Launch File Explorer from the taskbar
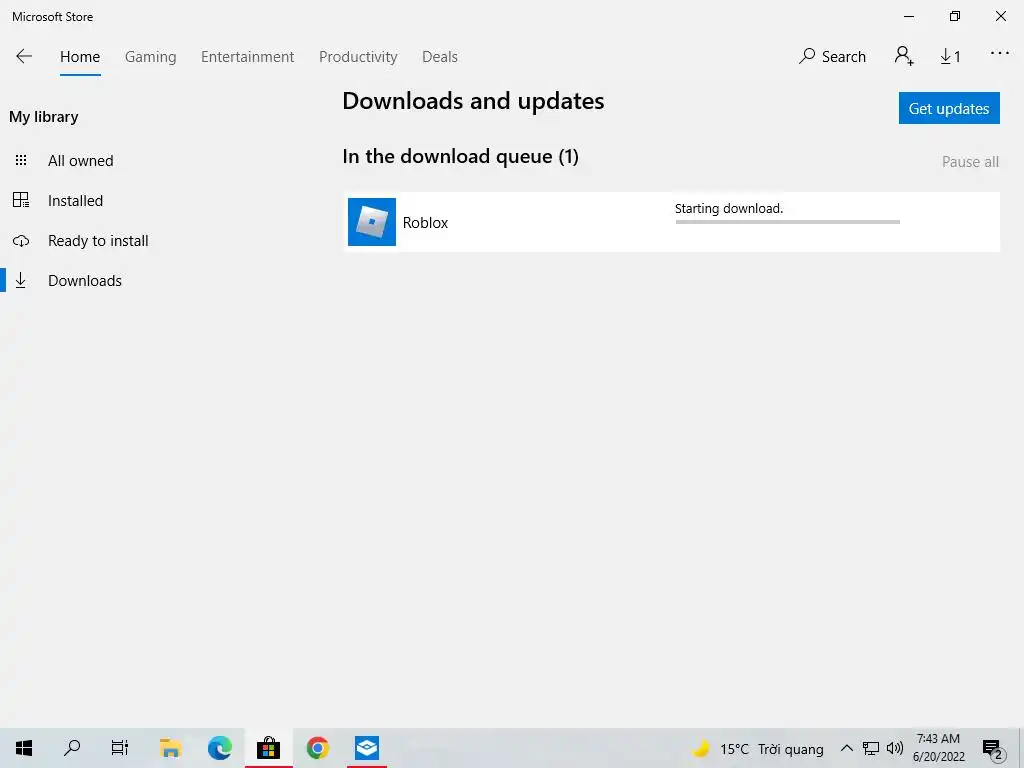Viewport: 1024px width, 768px height. click(x=170, y=748)
